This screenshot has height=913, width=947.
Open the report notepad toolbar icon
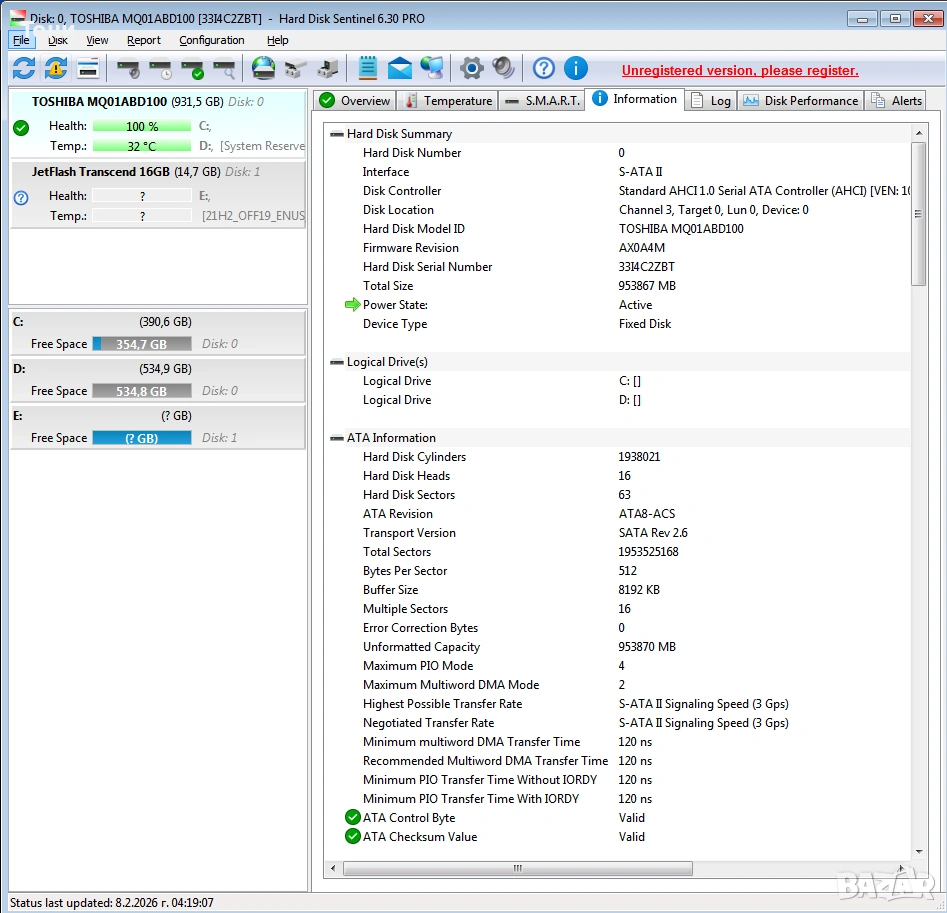[368, 68]
